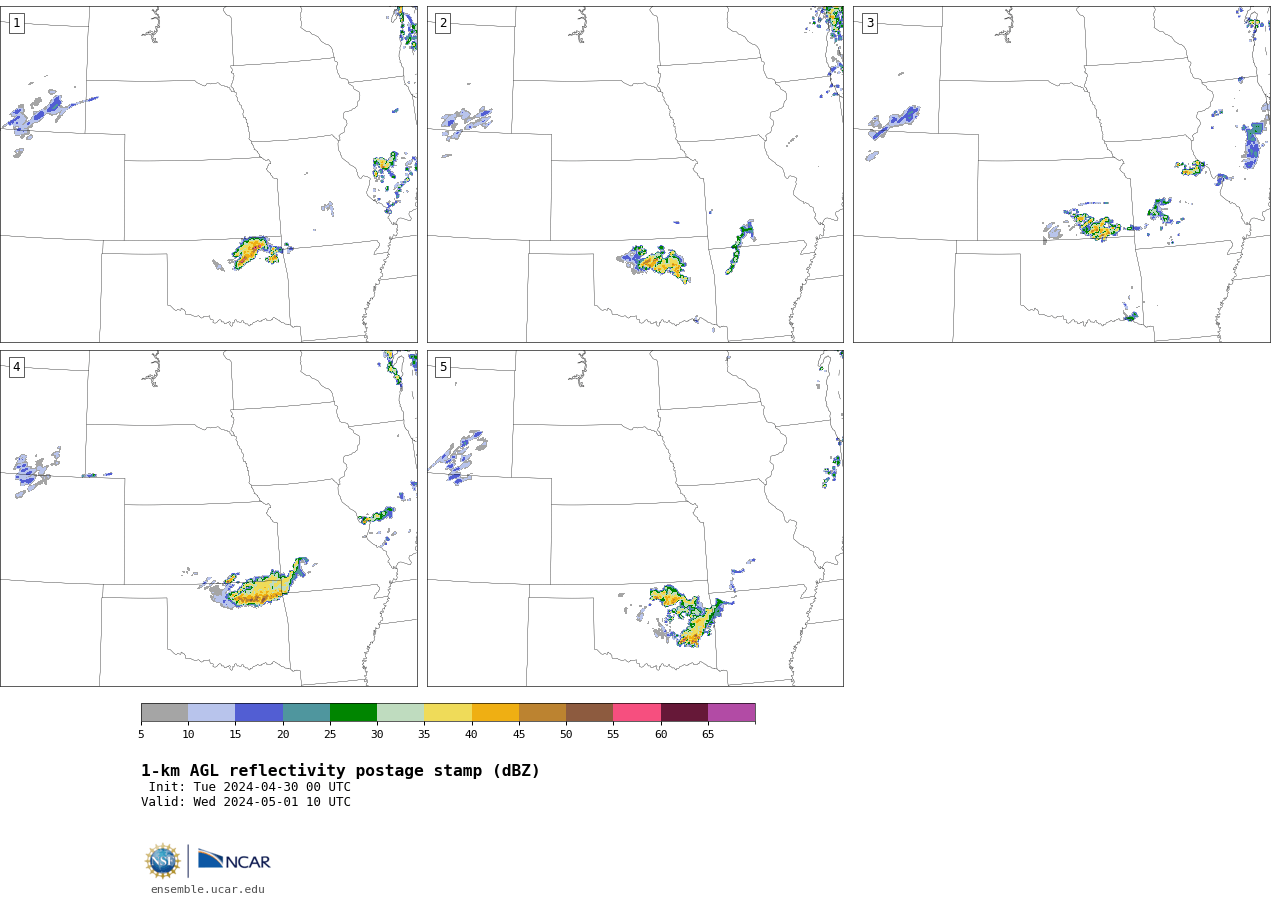Click the number label of panel 3
Screen dimensions: 1280x901
click(x=870, y=23)
